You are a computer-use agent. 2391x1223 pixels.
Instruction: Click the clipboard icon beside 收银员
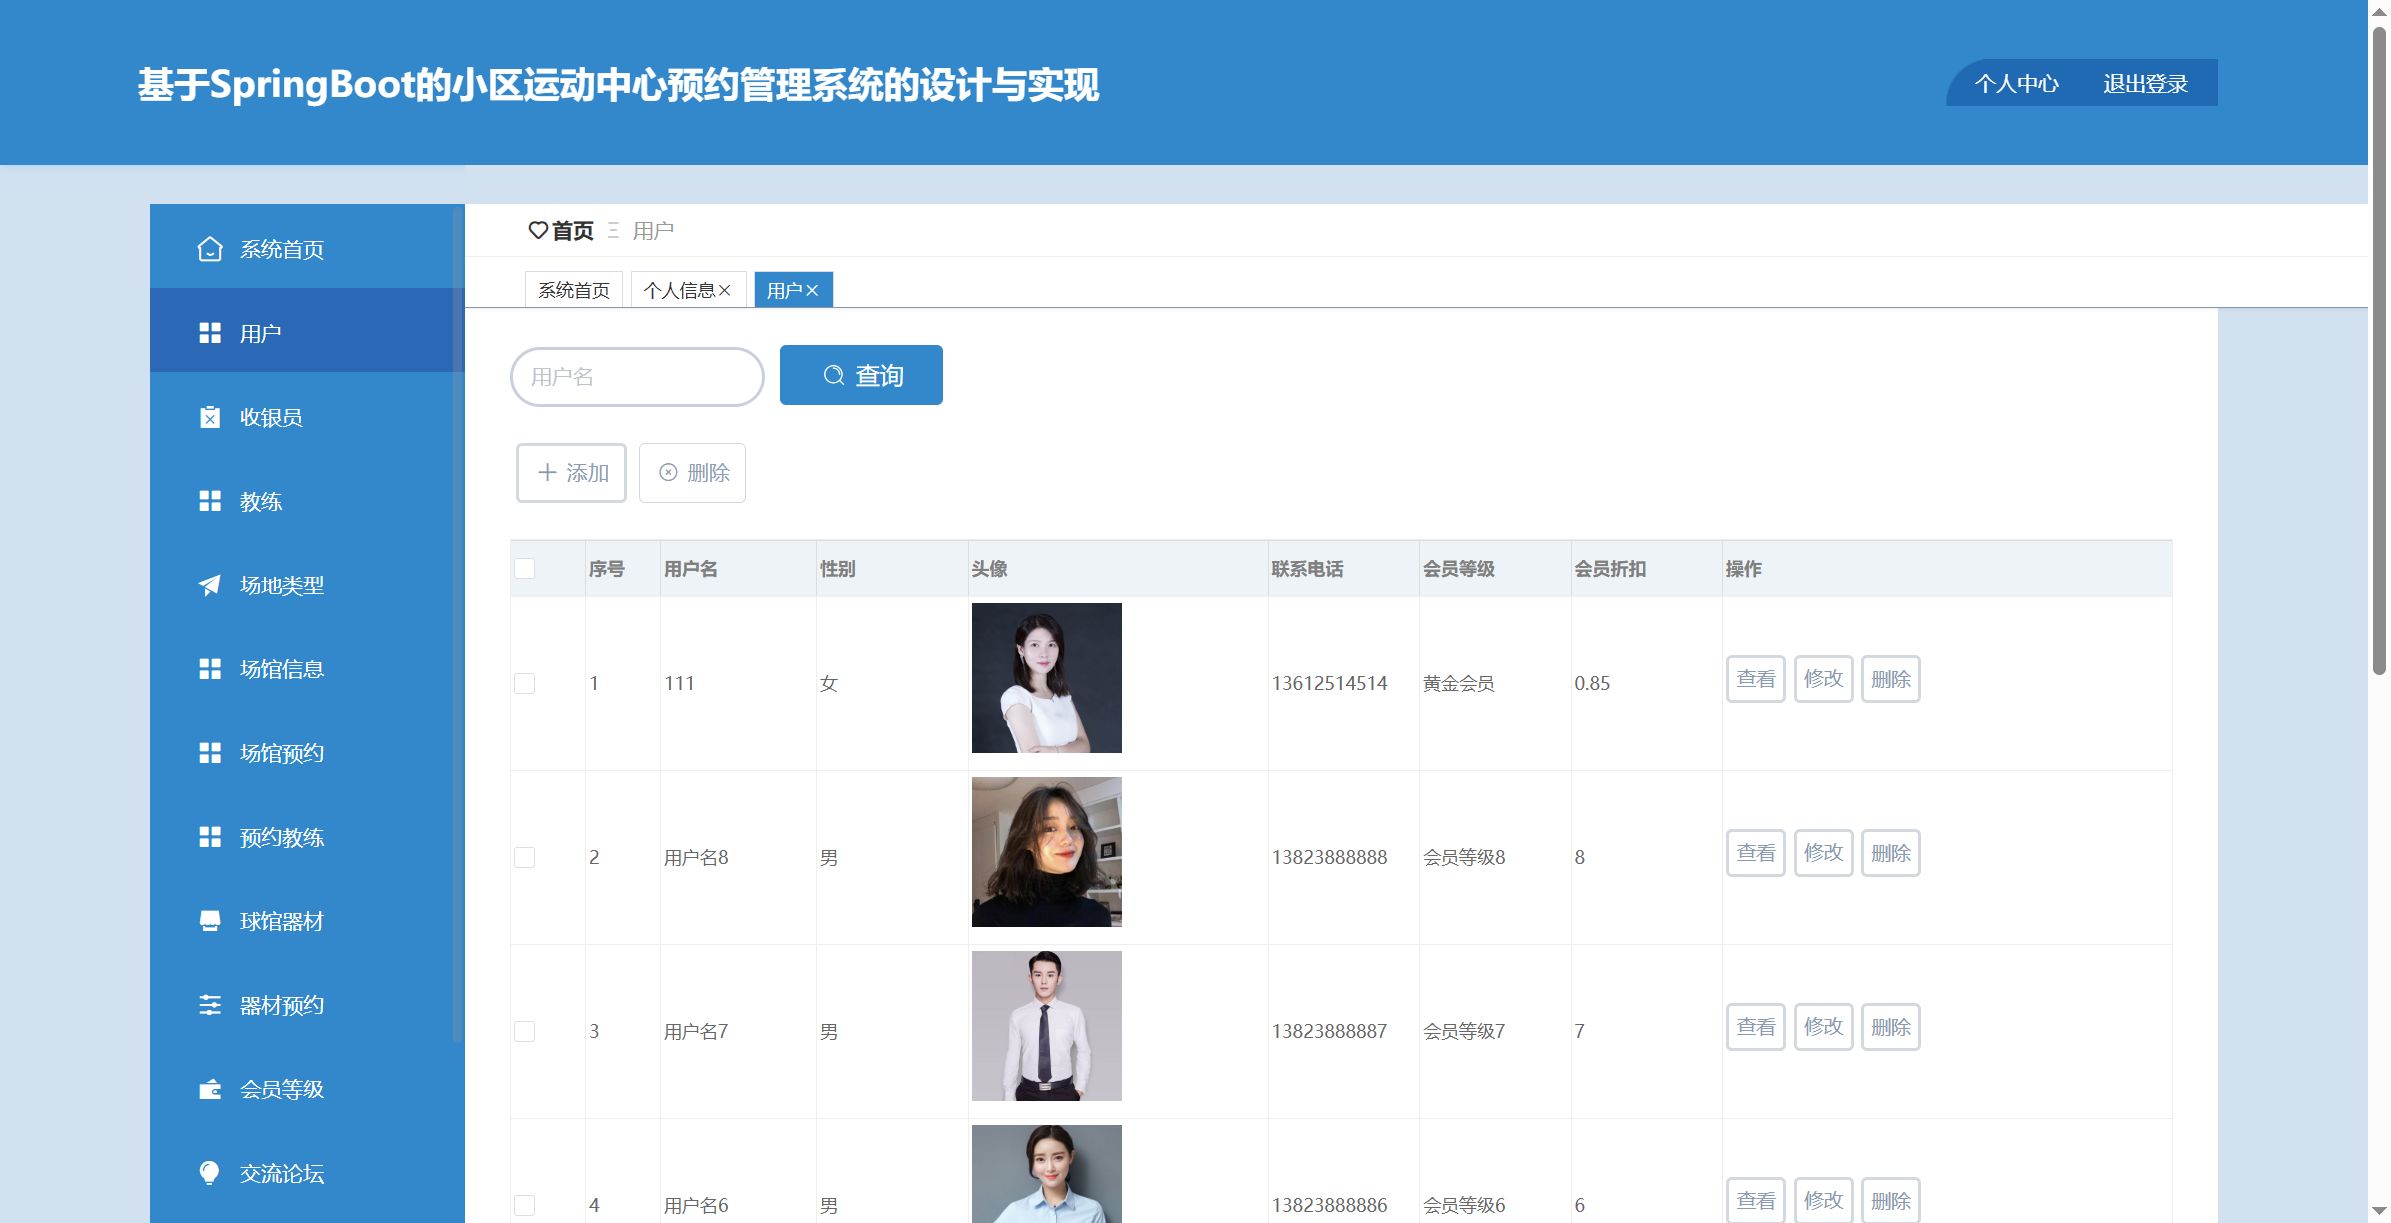coord(210,417)
